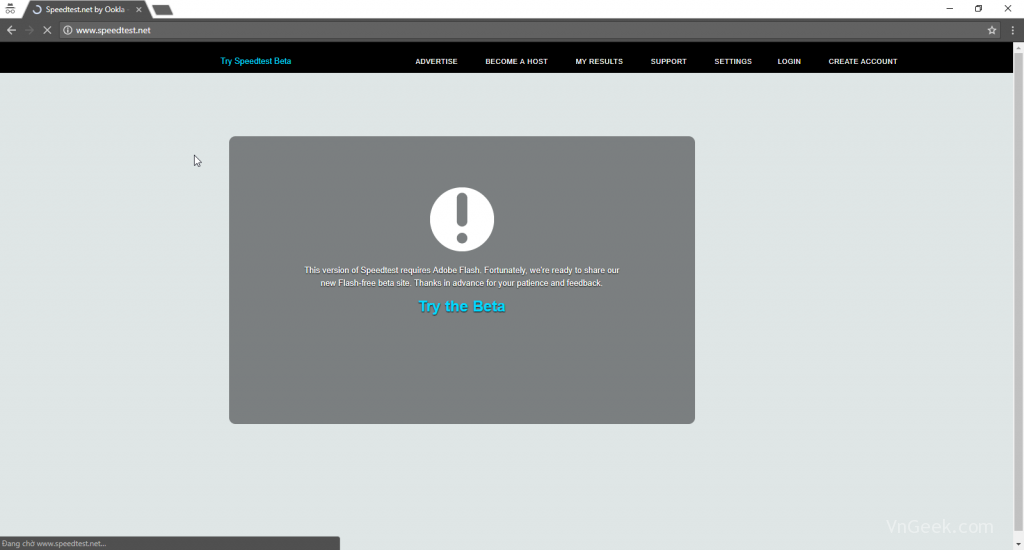The width and height of the screenshot is (1024, 550).
Task: Close the Speedtest.net by Ookla tab
Action: coord(138,10)
